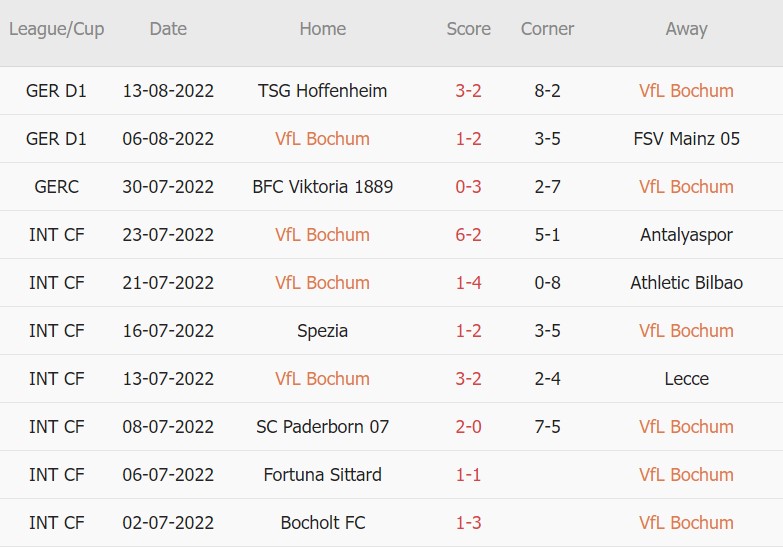Click Athletic Bilbao team name
The height and width of the screenshot is (547, 783).
coord(686,283)
